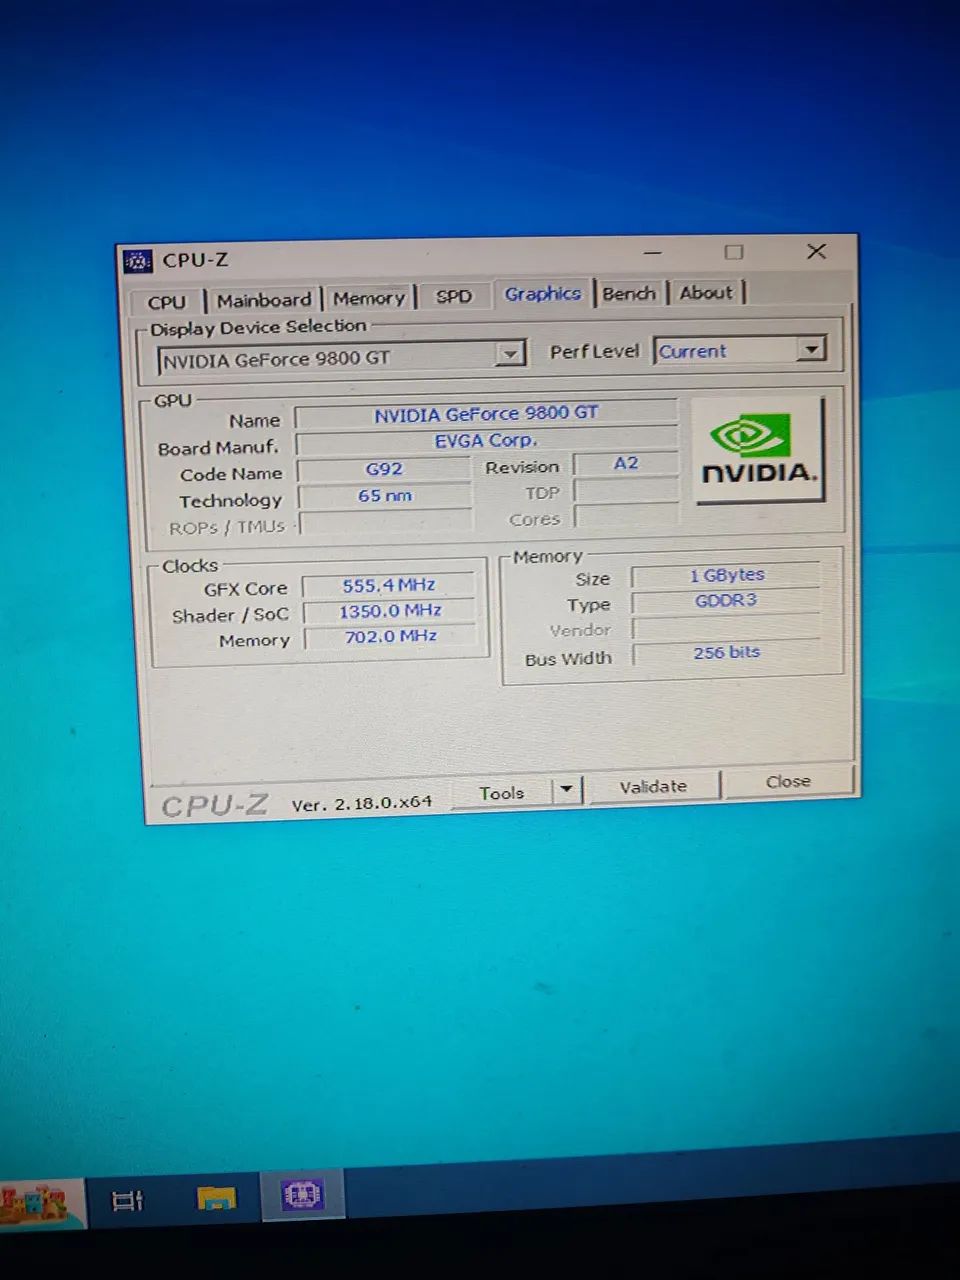Click the Close button at bottom
The width and height of the screenshot is (960, 1280).
pyautogui.click(x=788, y=782)
